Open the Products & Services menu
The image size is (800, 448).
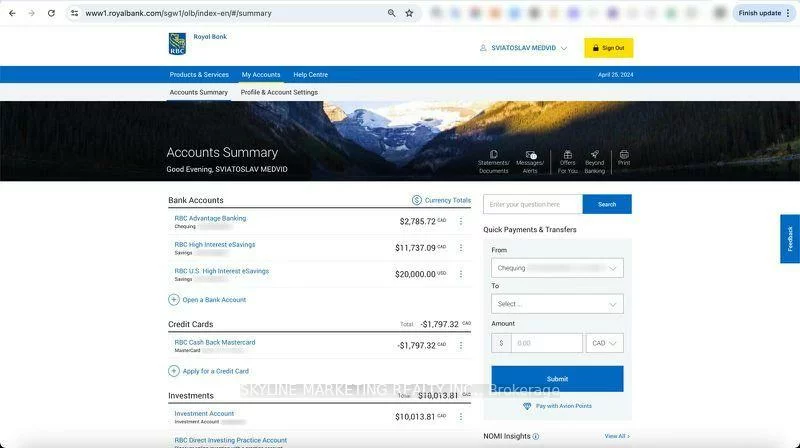point(199,74)
